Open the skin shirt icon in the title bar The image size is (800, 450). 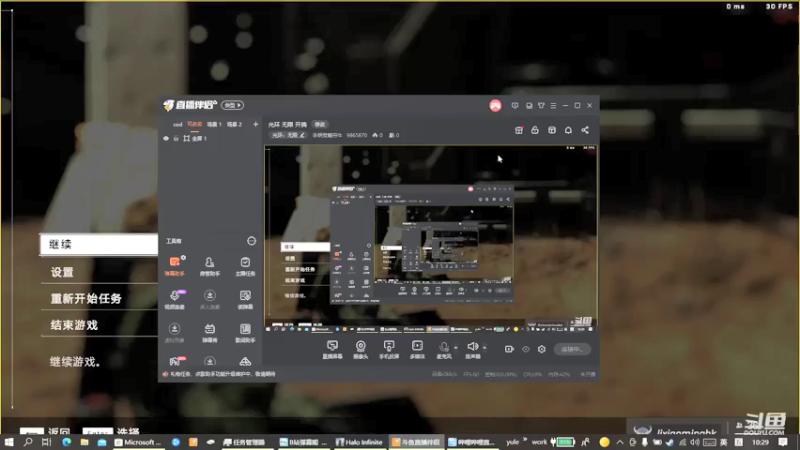541,106
